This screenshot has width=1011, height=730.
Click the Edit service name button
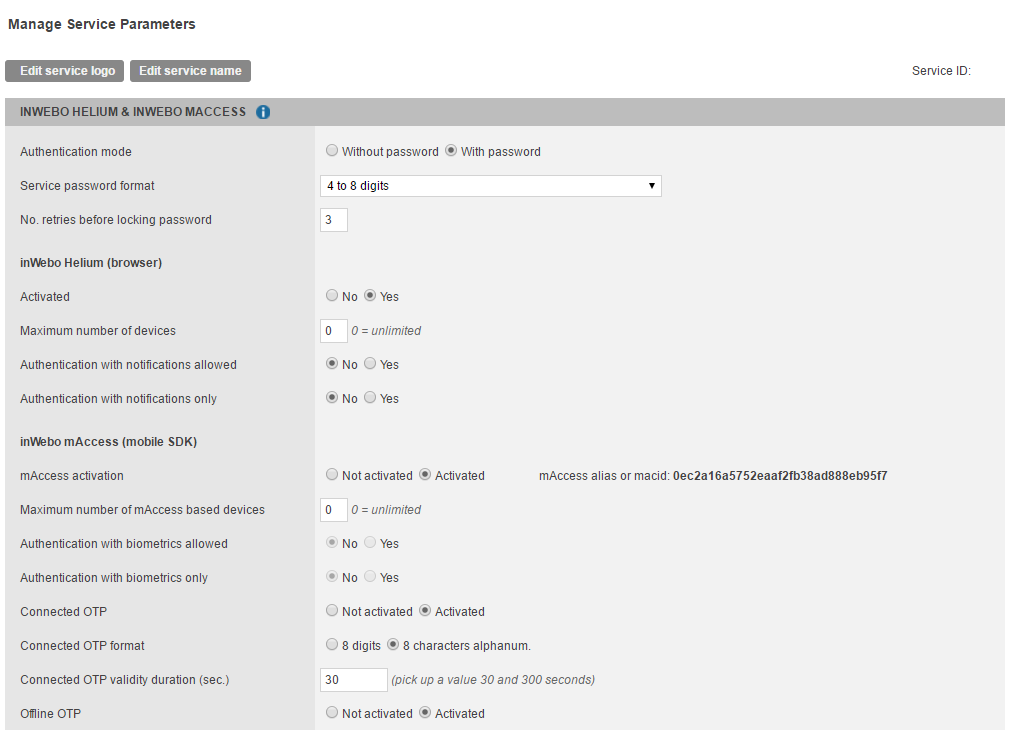[190, 71]
